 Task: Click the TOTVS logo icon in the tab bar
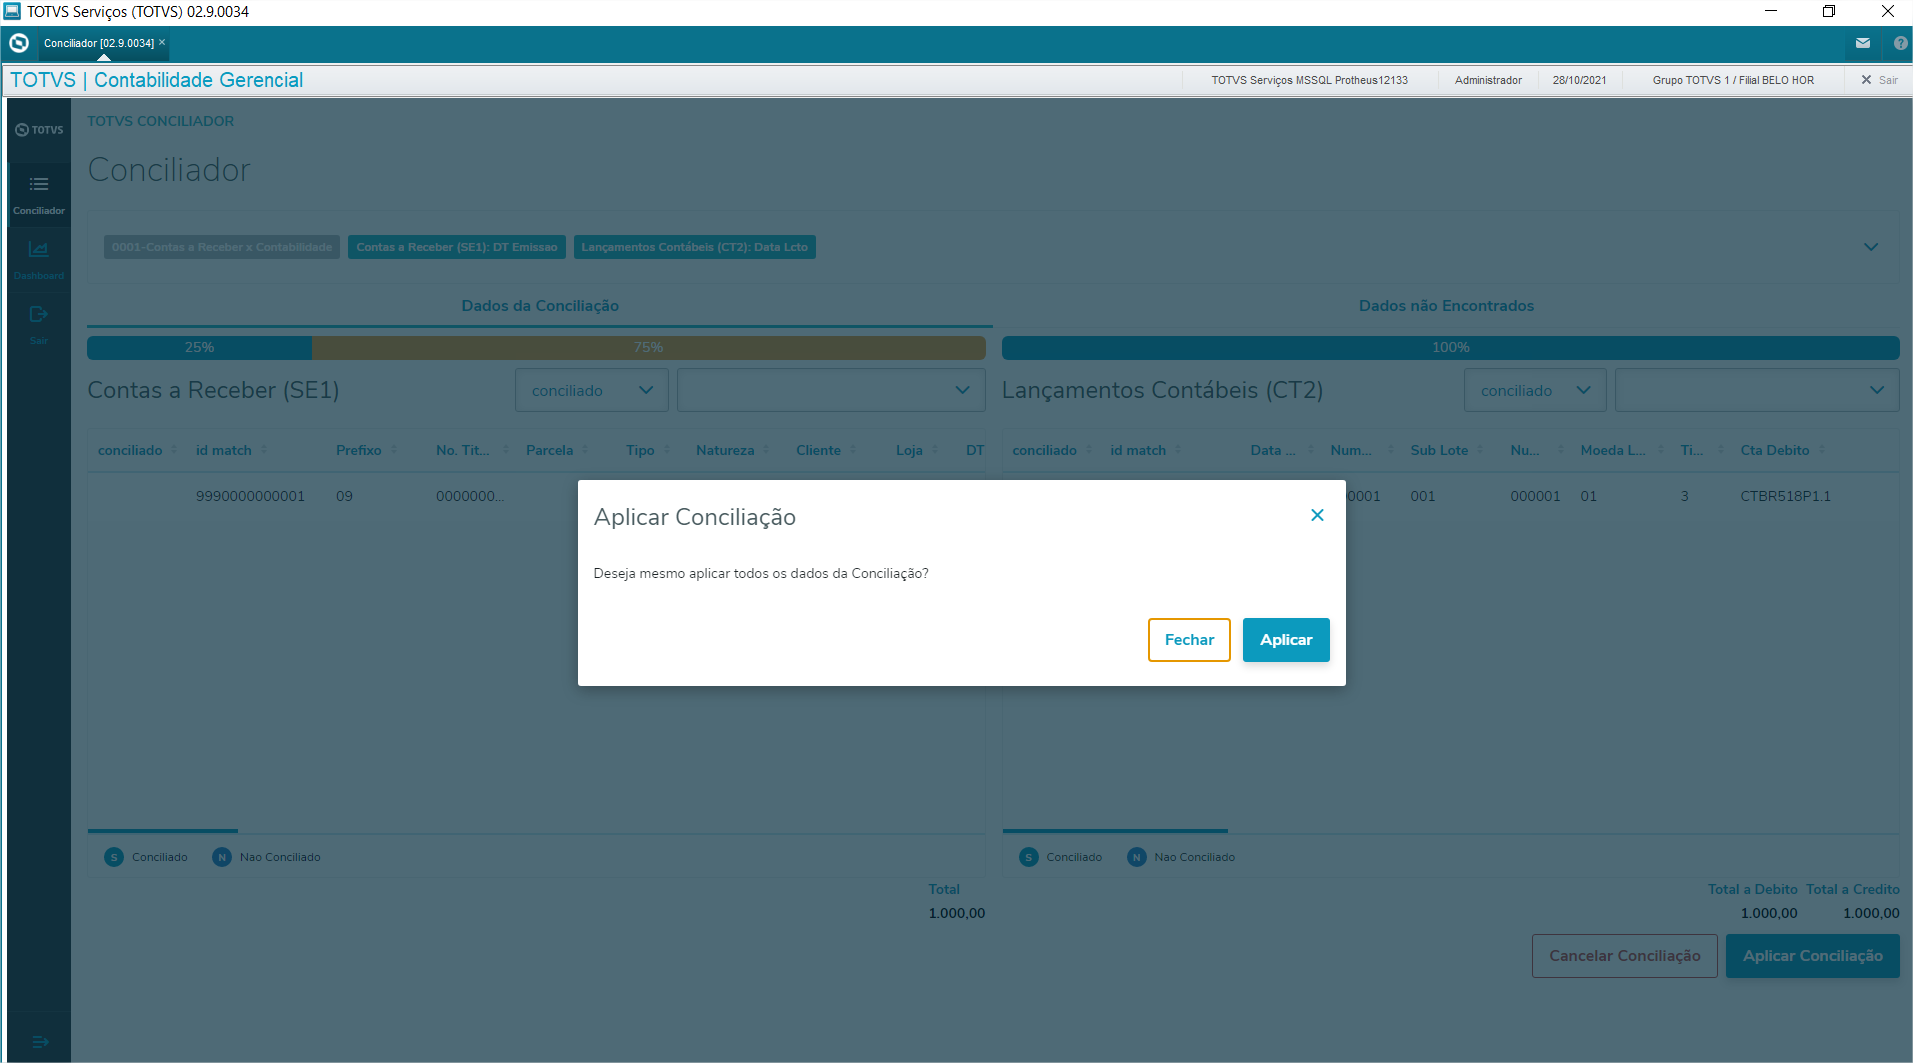[19, 43]
